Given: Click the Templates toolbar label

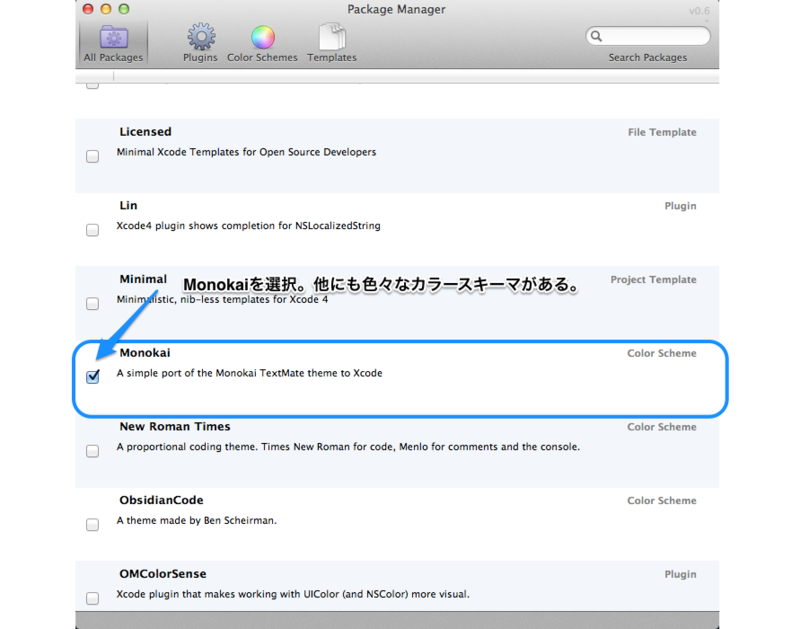Looking at the screenshot, I should 332,57.
